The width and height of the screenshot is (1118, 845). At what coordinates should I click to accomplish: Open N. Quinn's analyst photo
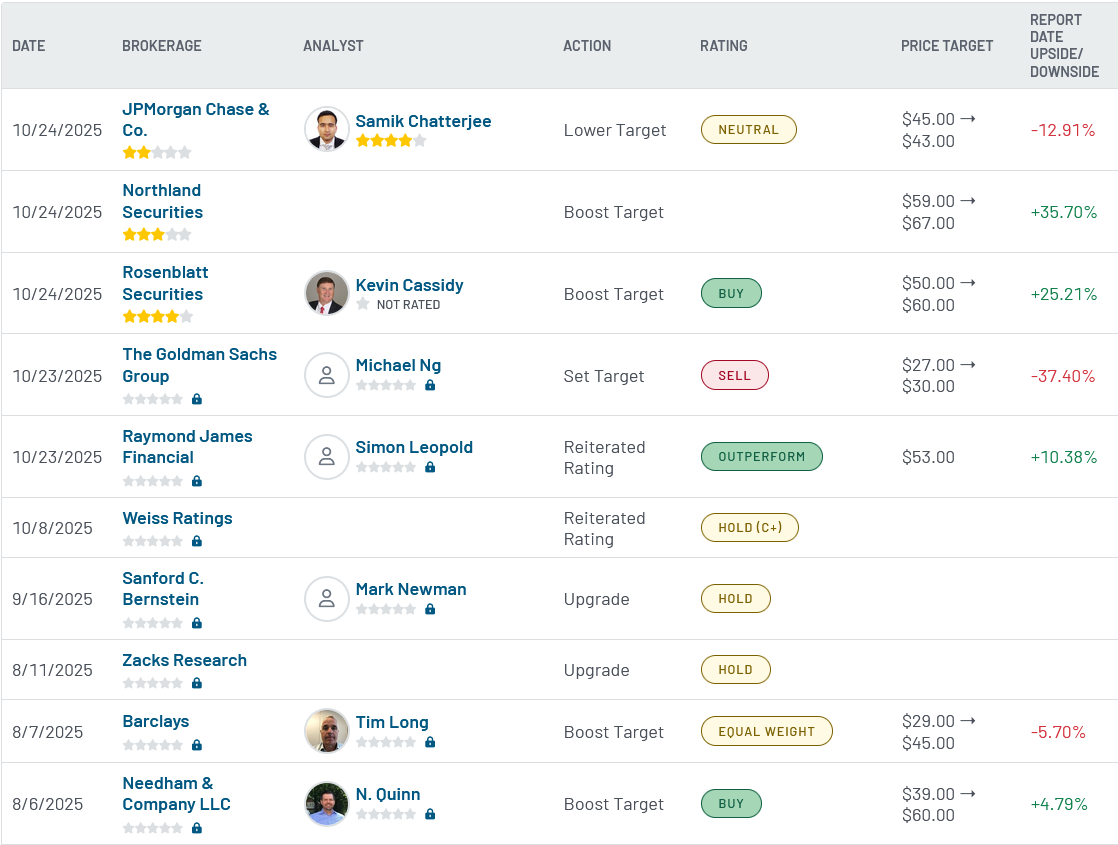tap(327, 804)
